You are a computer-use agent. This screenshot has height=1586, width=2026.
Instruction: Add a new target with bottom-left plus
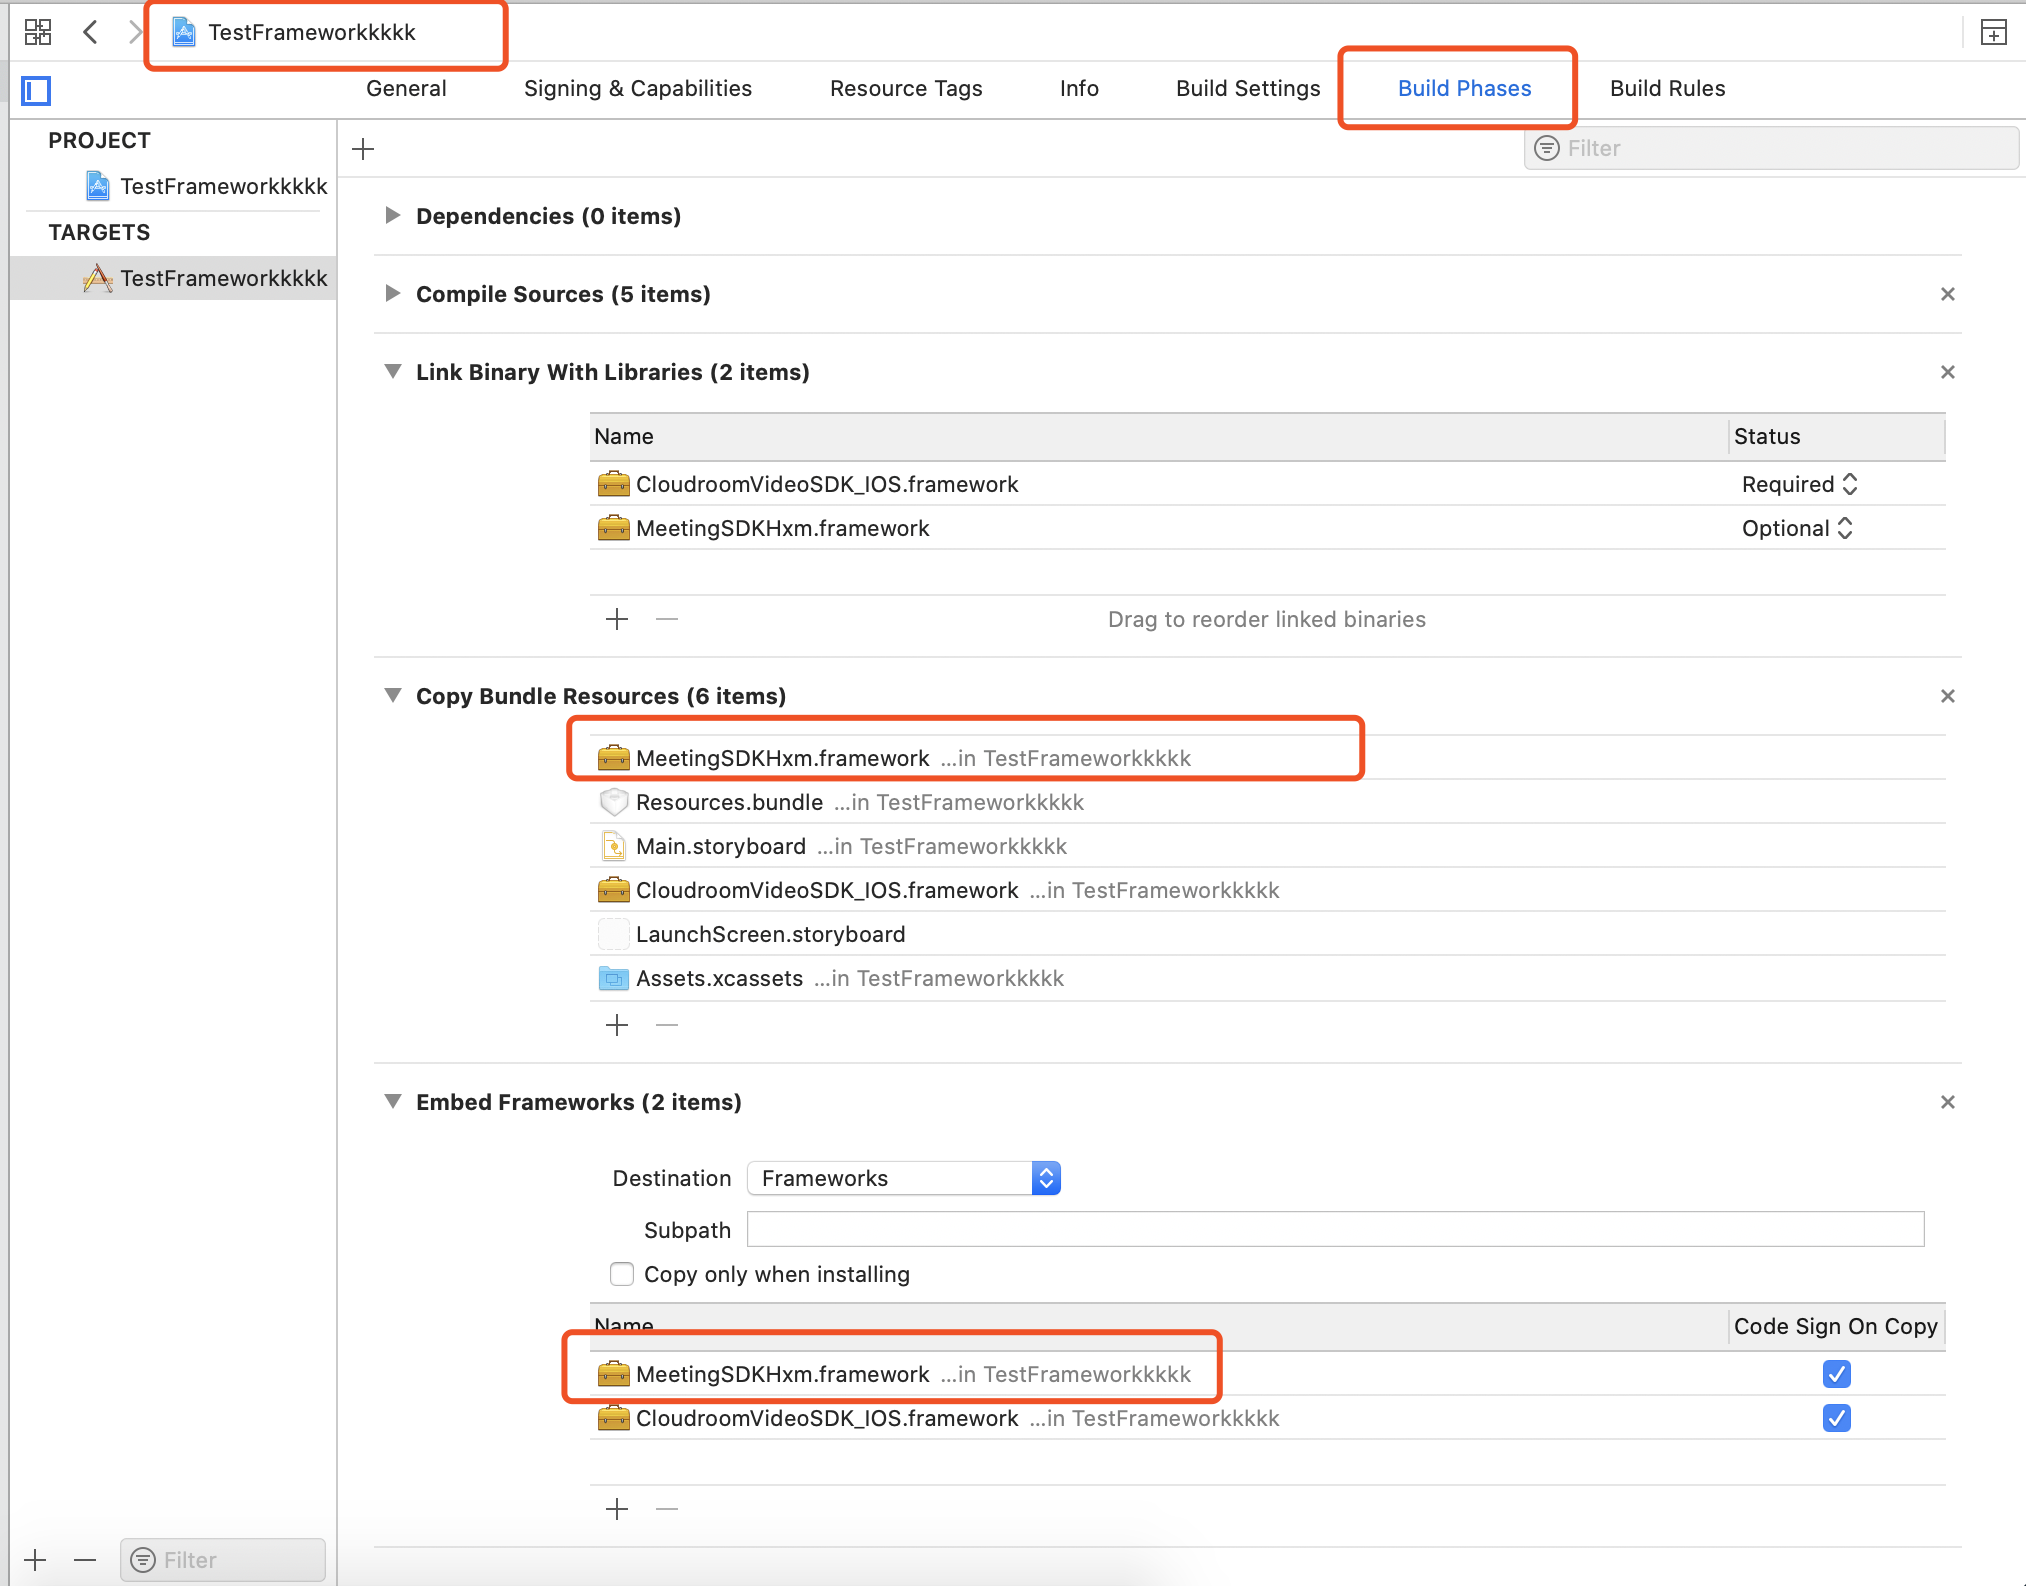click(x=35, y=1560)
